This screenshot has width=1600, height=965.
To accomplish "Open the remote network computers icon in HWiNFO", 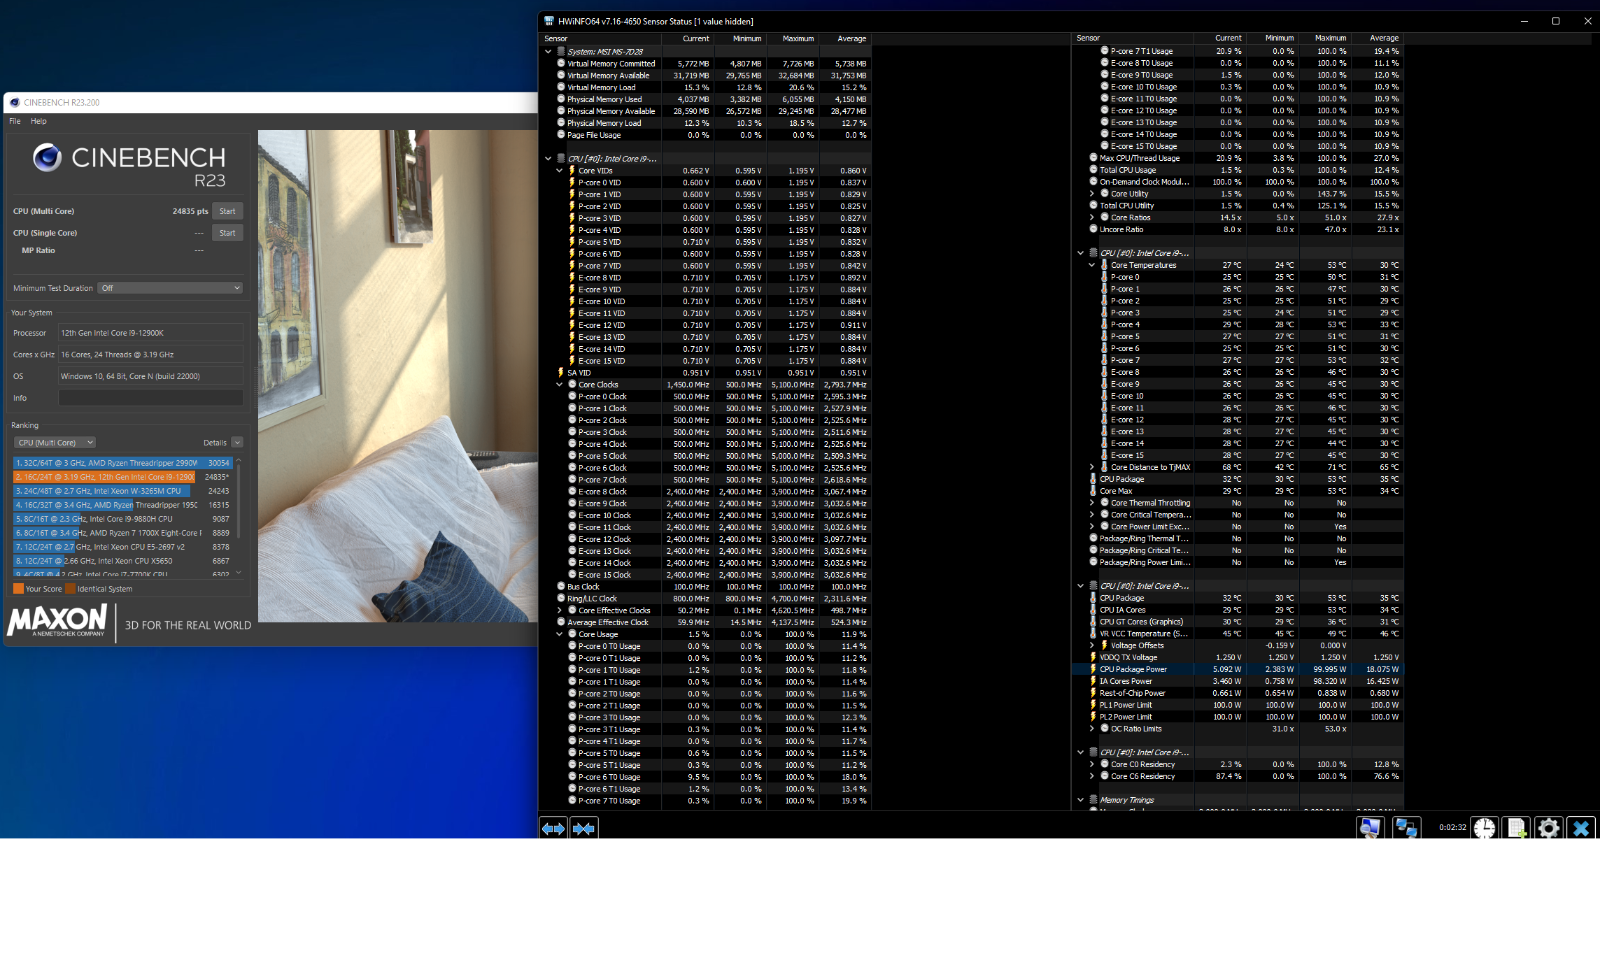I will coord(1407,828).
